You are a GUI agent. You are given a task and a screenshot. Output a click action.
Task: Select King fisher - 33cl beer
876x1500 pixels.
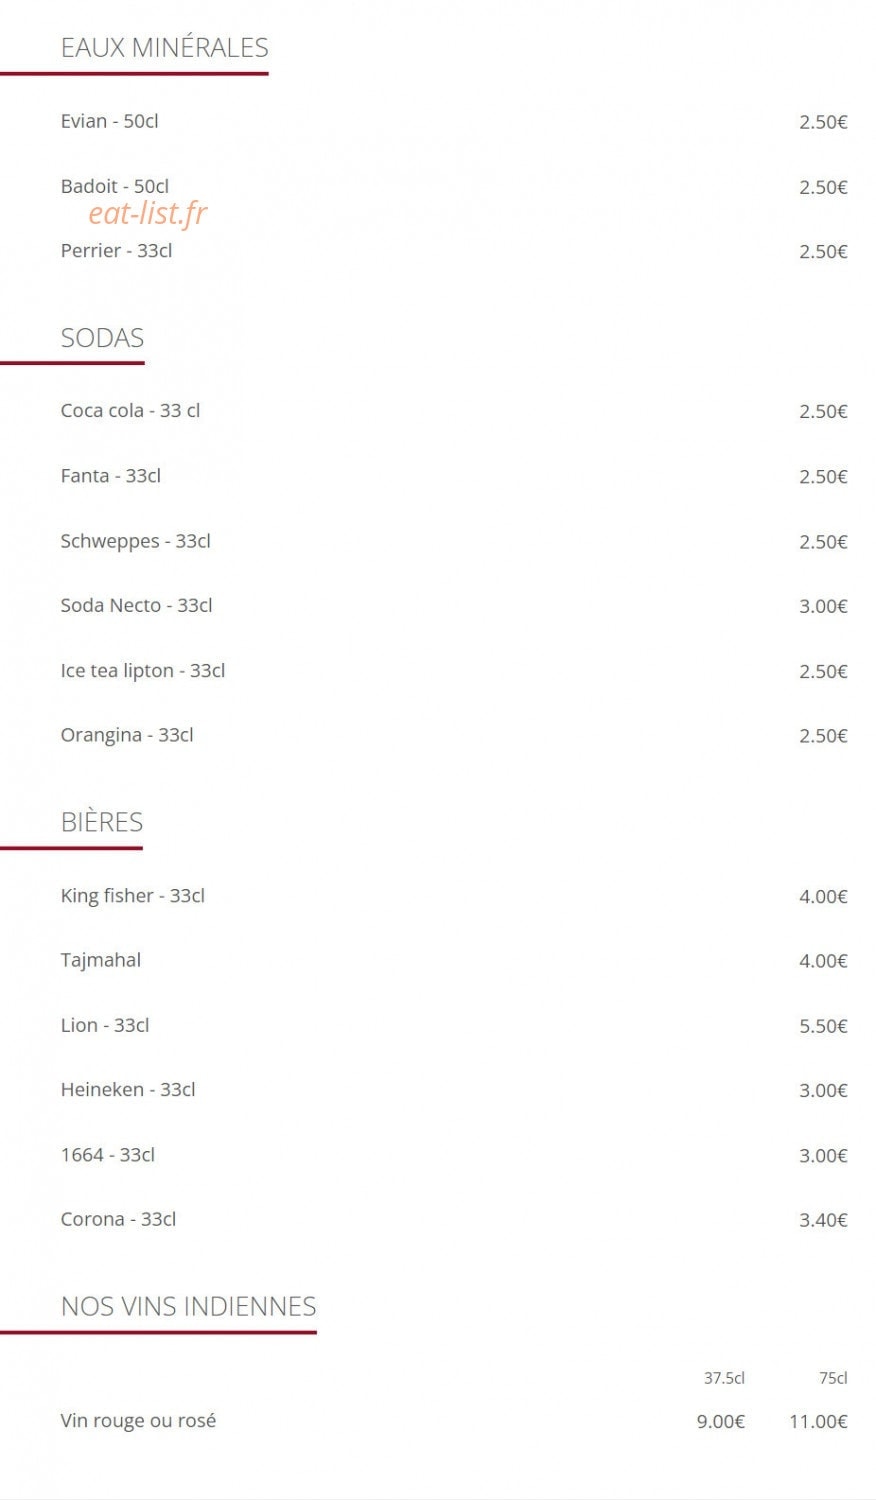coord(133,895)
